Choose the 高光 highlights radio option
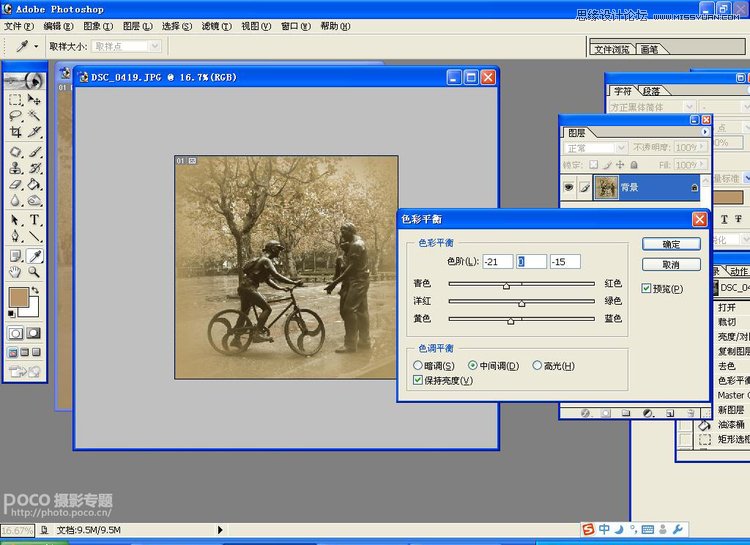750x545 pixels. [x=537, y=366]
